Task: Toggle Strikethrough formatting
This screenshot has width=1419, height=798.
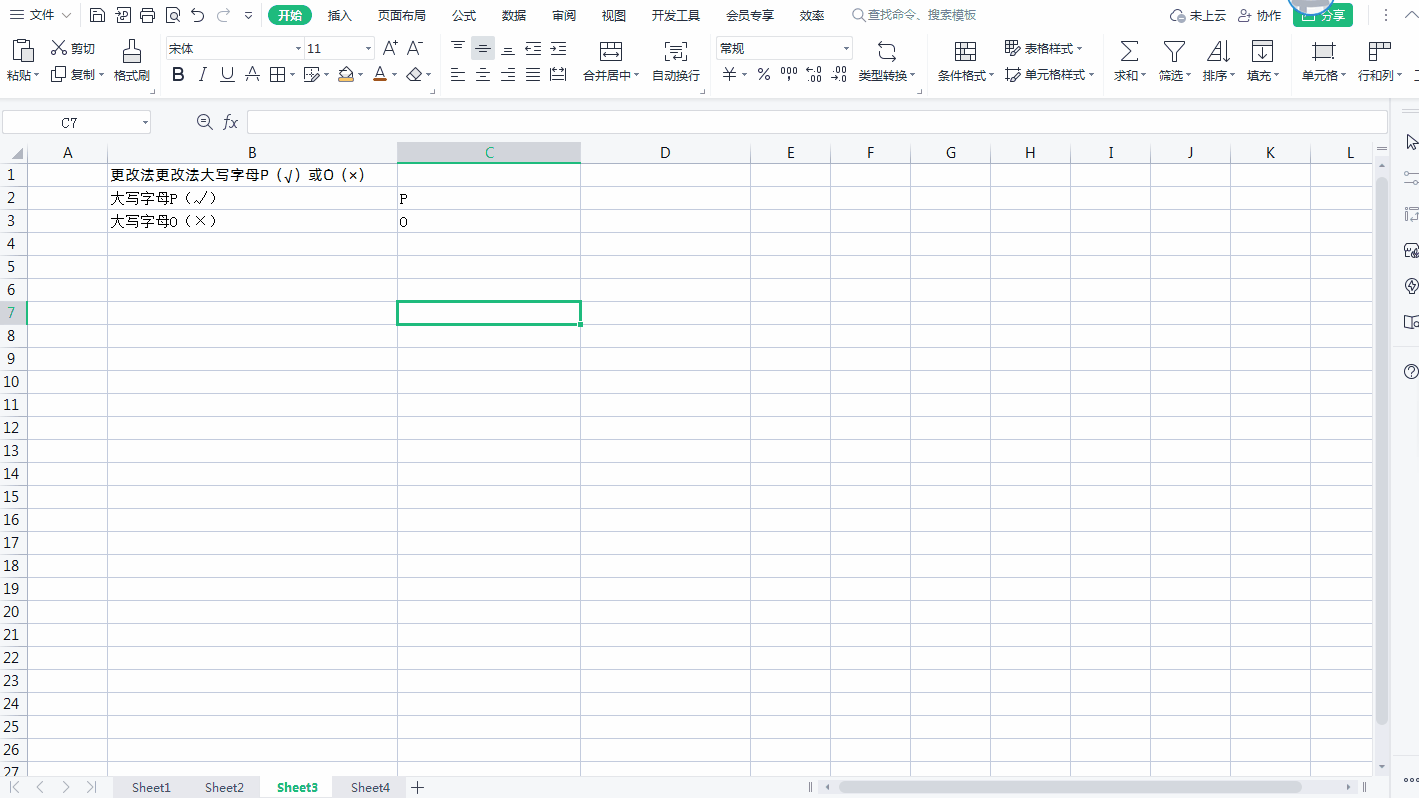Action: coord(252,74)
